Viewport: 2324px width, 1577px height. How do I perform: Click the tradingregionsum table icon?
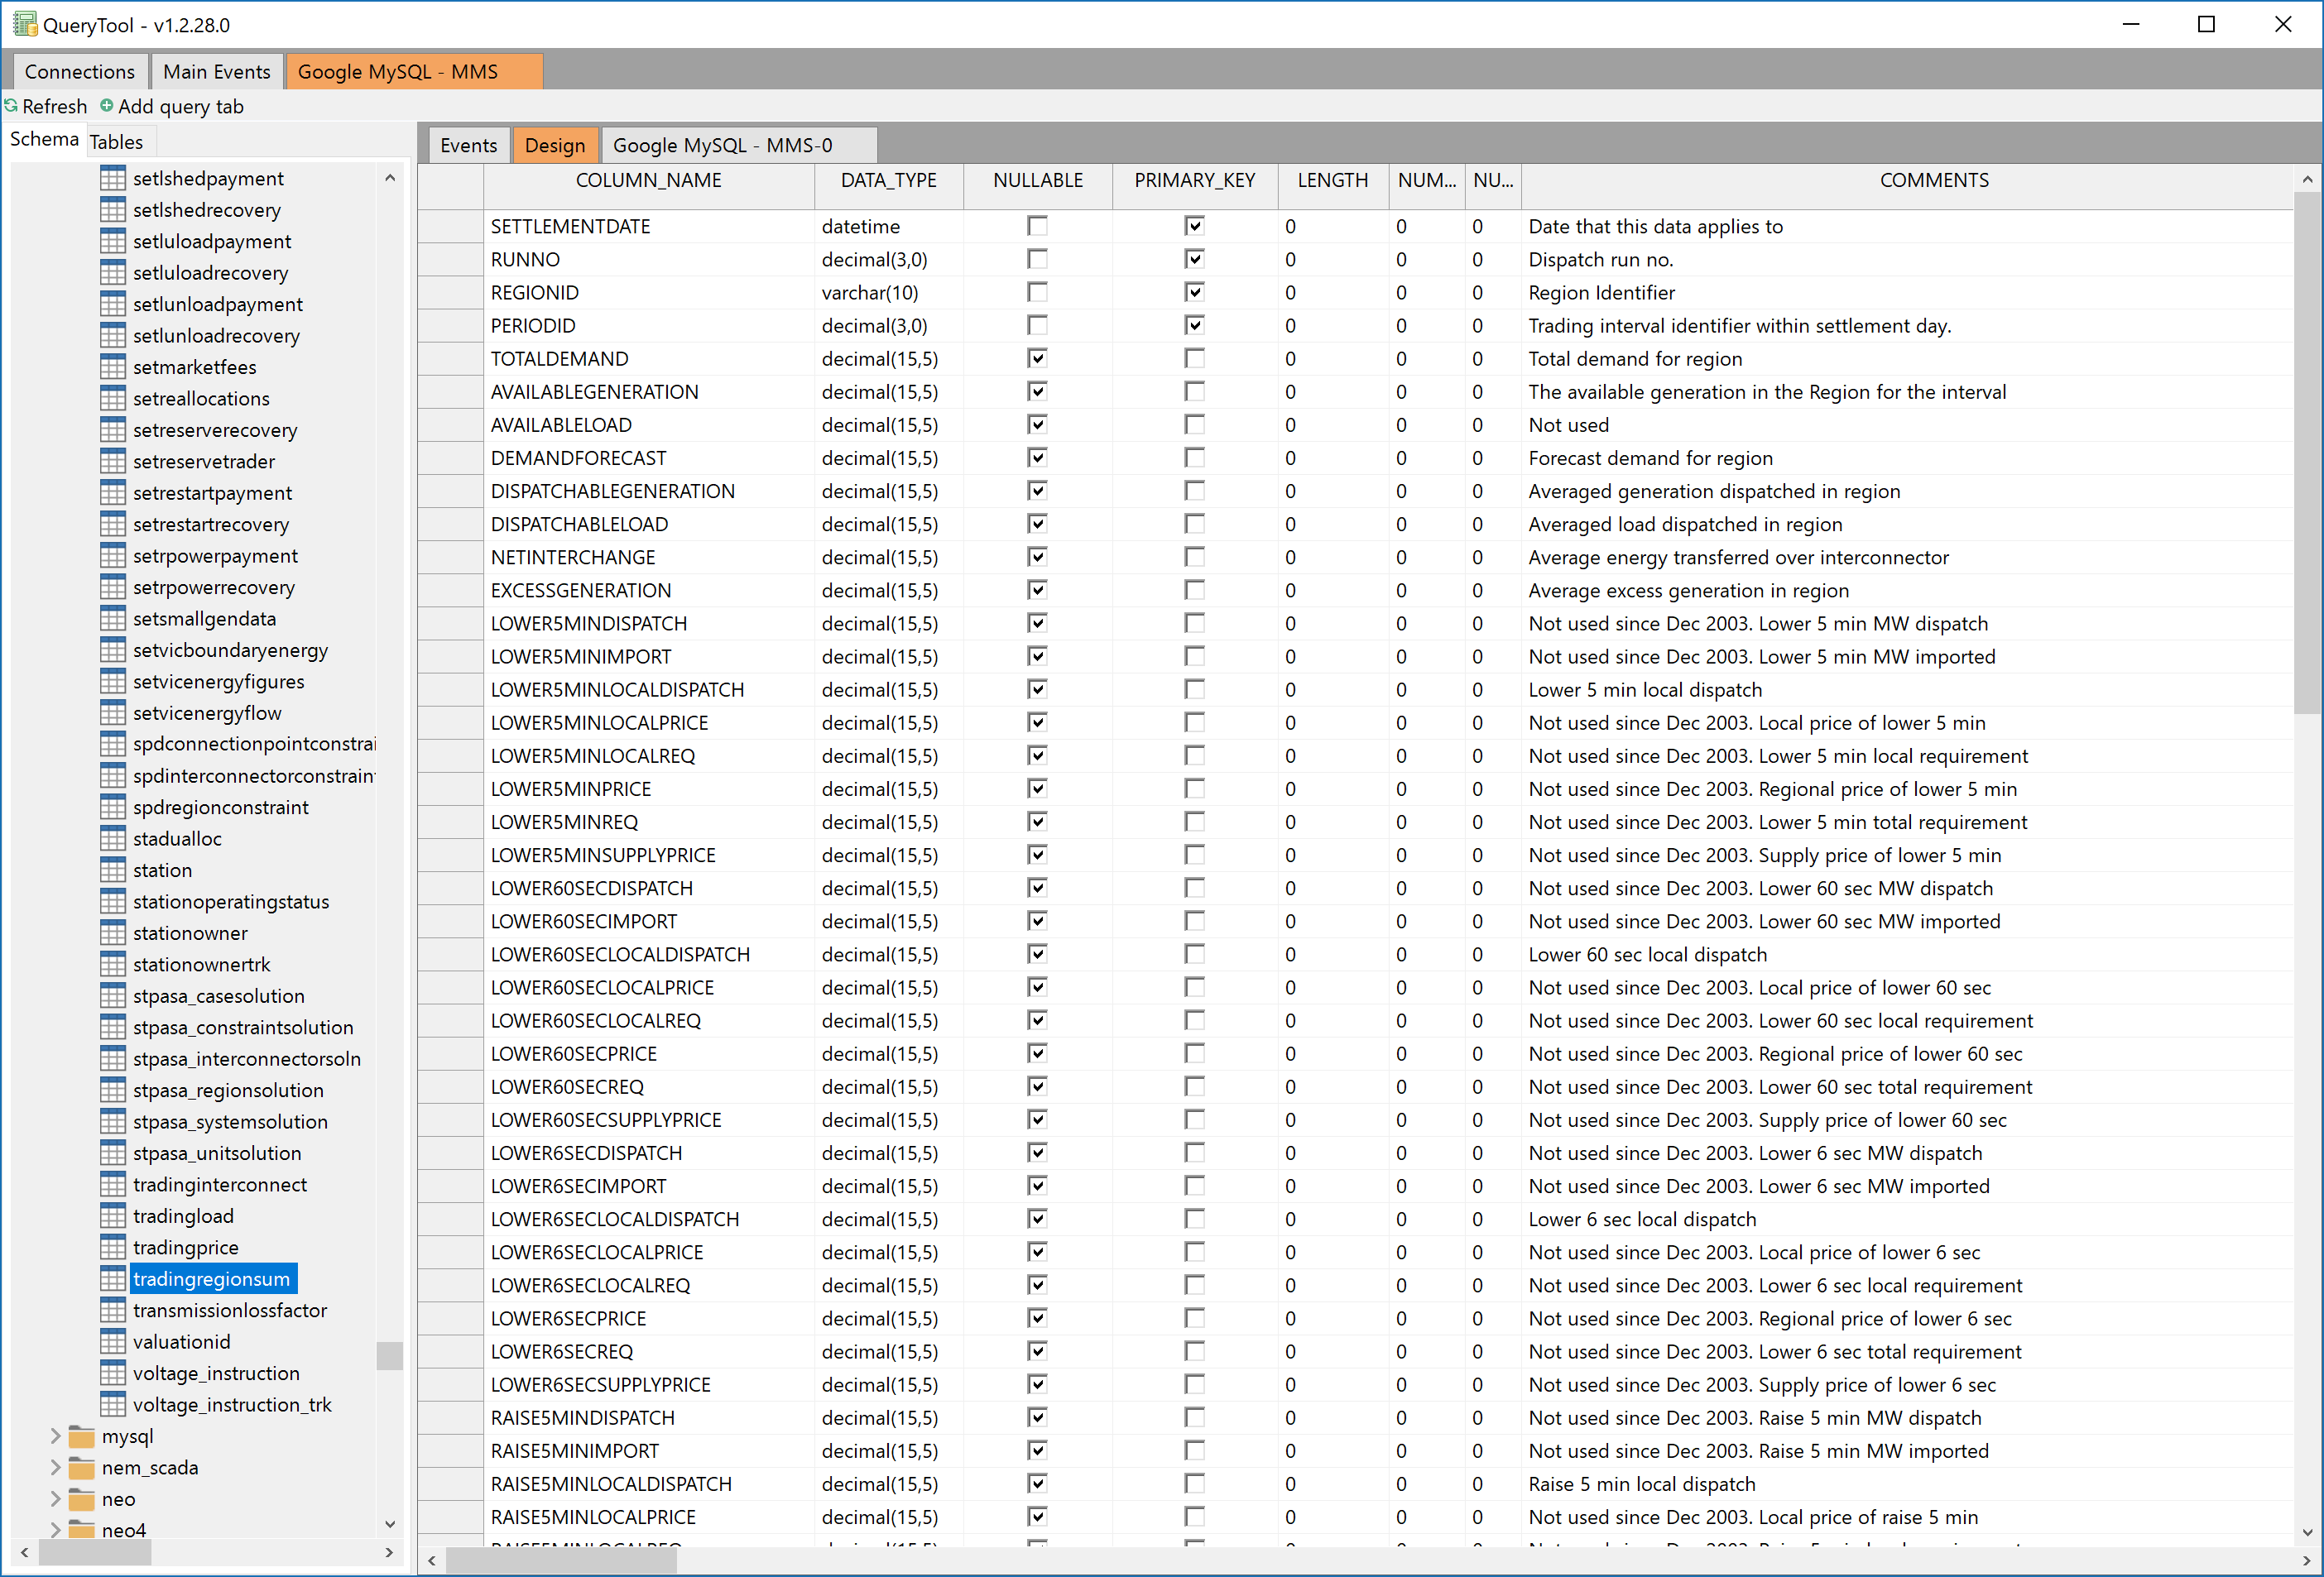point(113,1279)
